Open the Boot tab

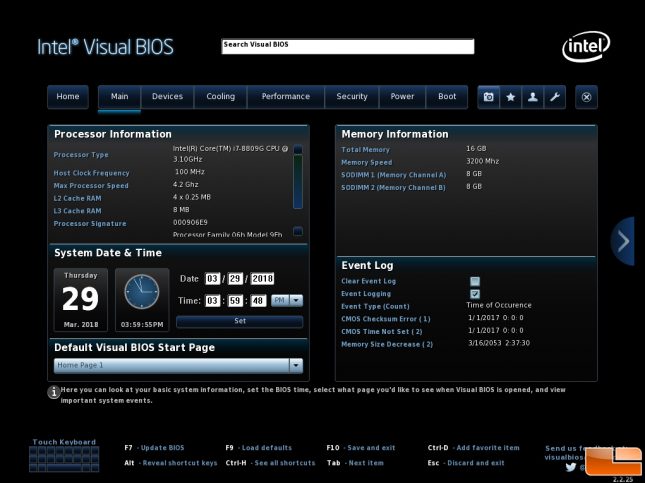[x=447, y=97]
